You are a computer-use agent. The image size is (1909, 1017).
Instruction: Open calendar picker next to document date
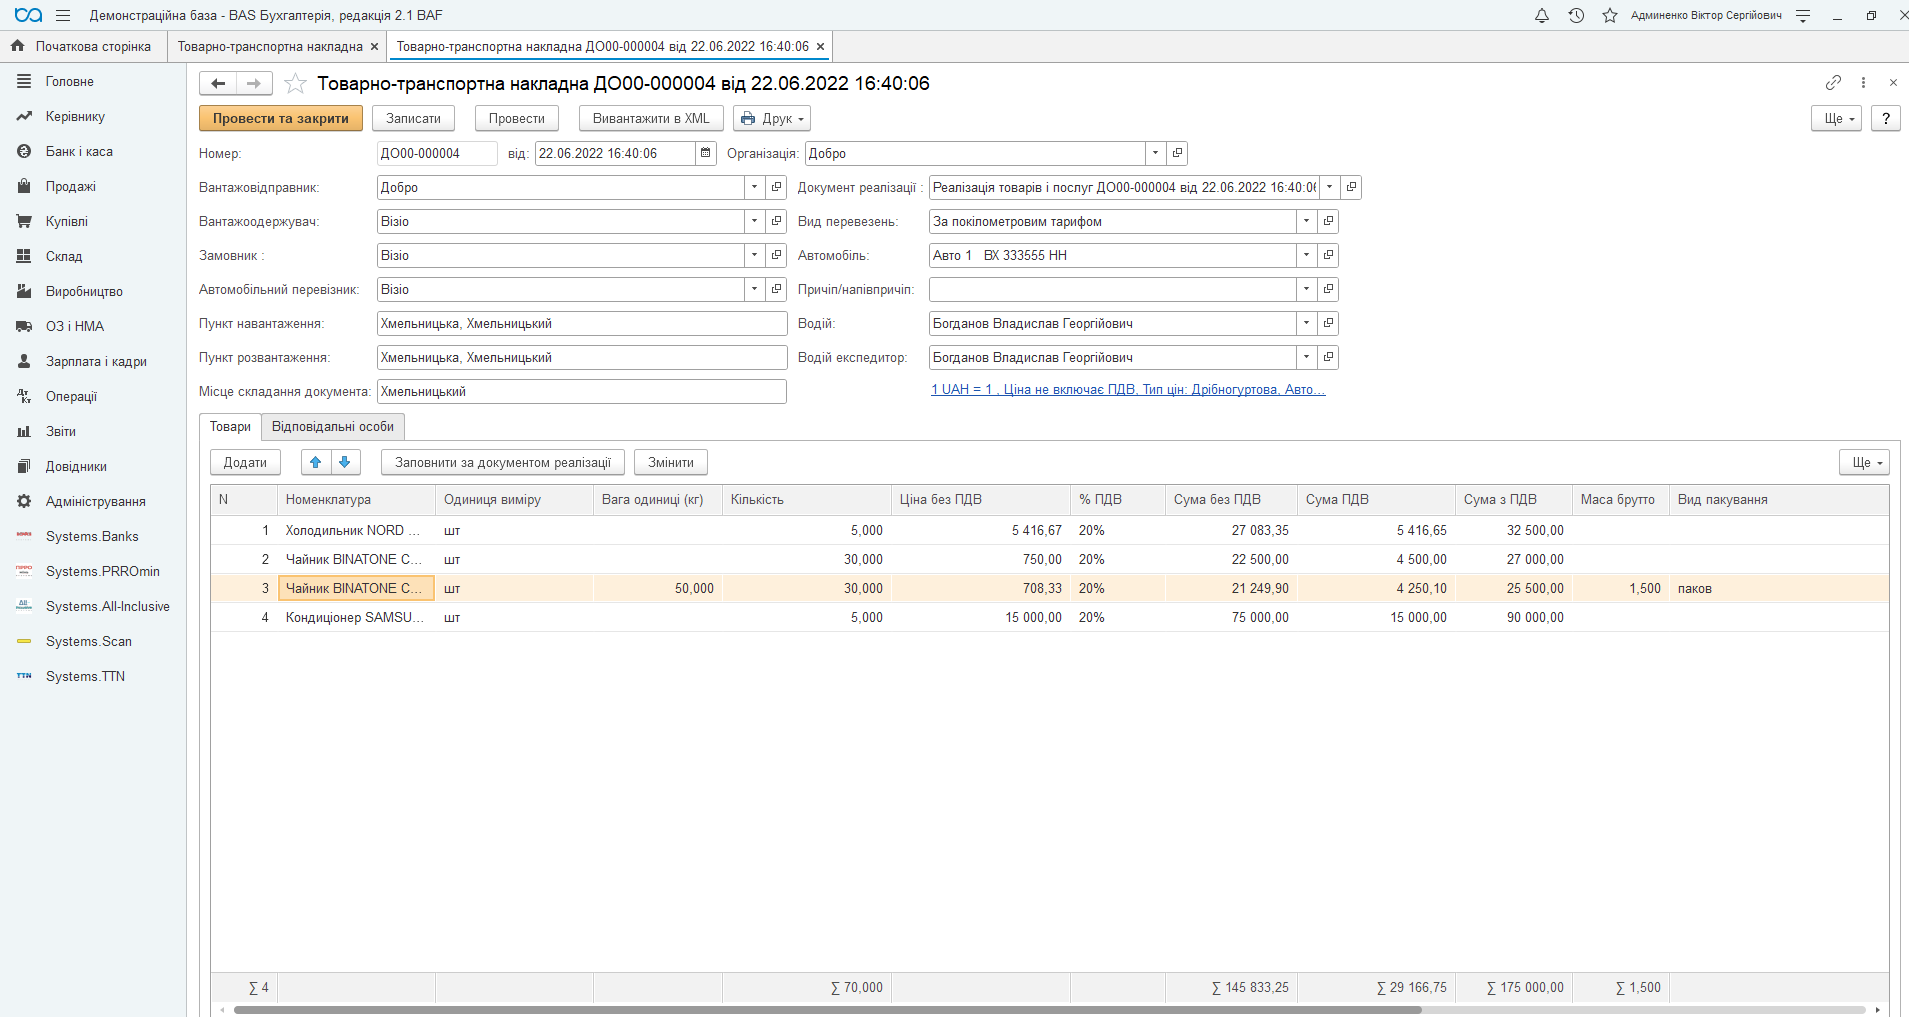(x=706, y=153)
